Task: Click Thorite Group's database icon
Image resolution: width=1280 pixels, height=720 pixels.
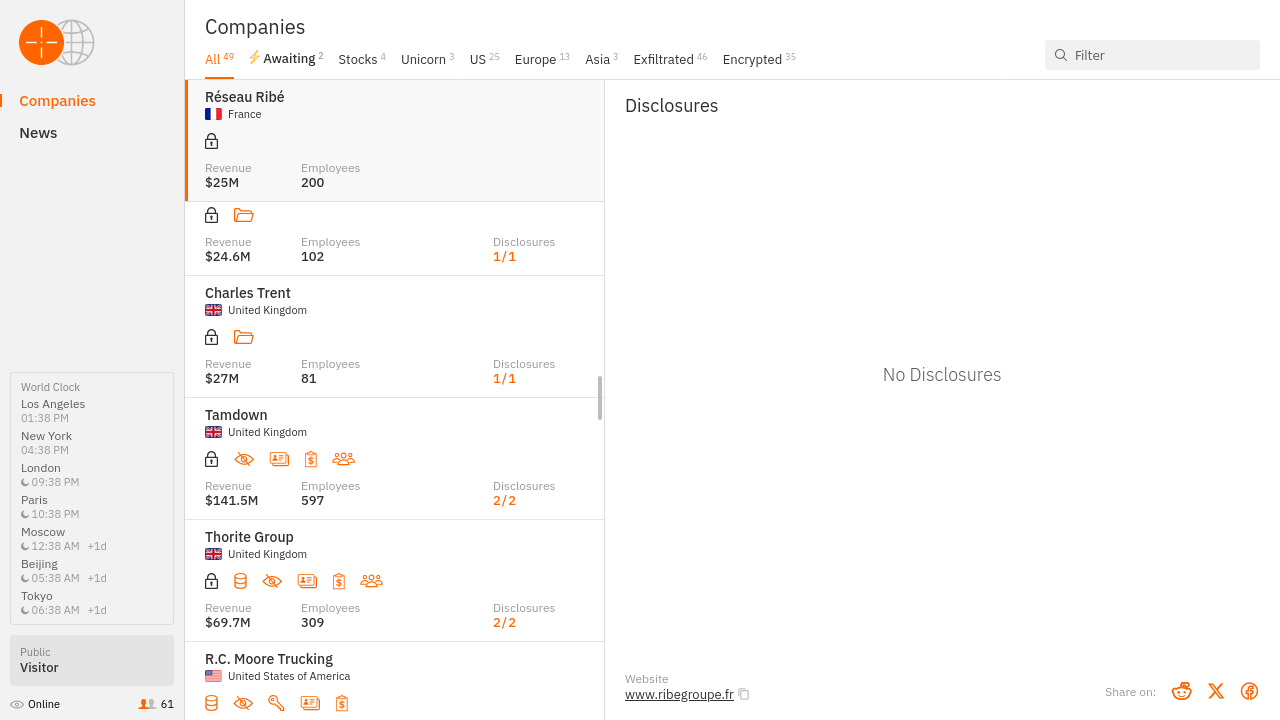Action: click(240, 581)
